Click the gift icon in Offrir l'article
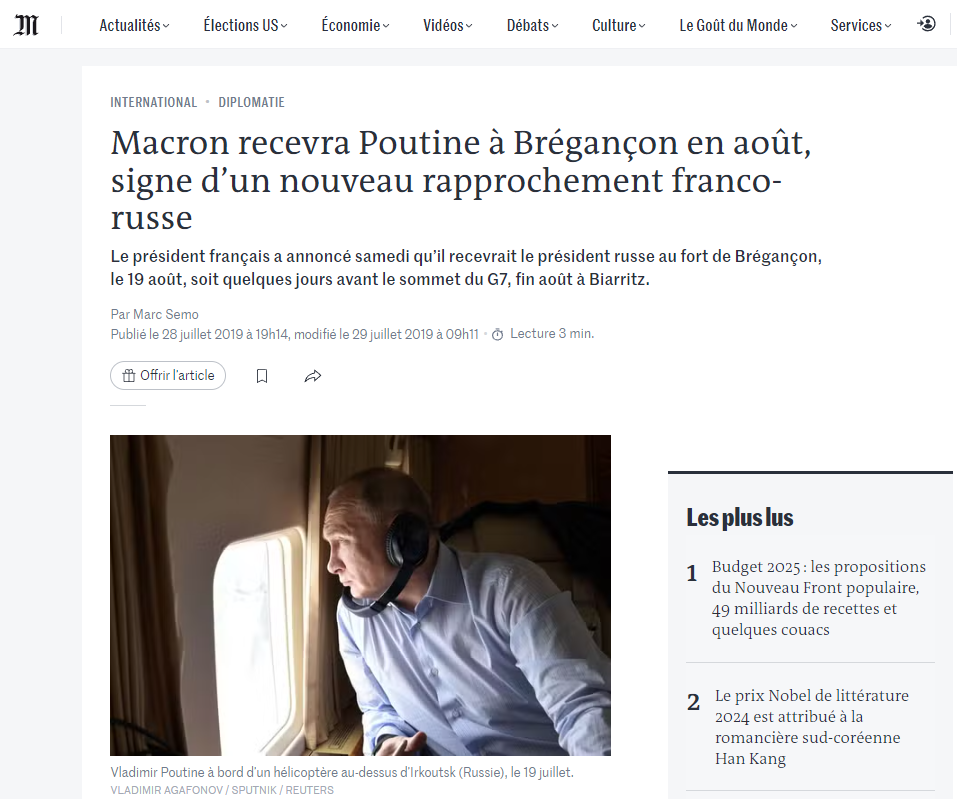Viewport: 957px width, 799px height. tap(129, 376)
